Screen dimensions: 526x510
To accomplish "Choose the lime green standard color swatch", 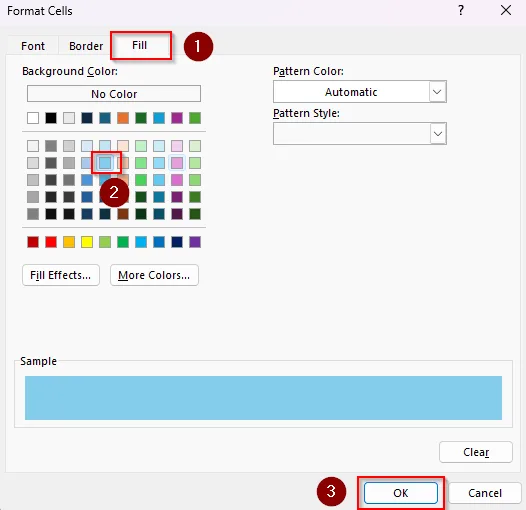I will point(105,242).
